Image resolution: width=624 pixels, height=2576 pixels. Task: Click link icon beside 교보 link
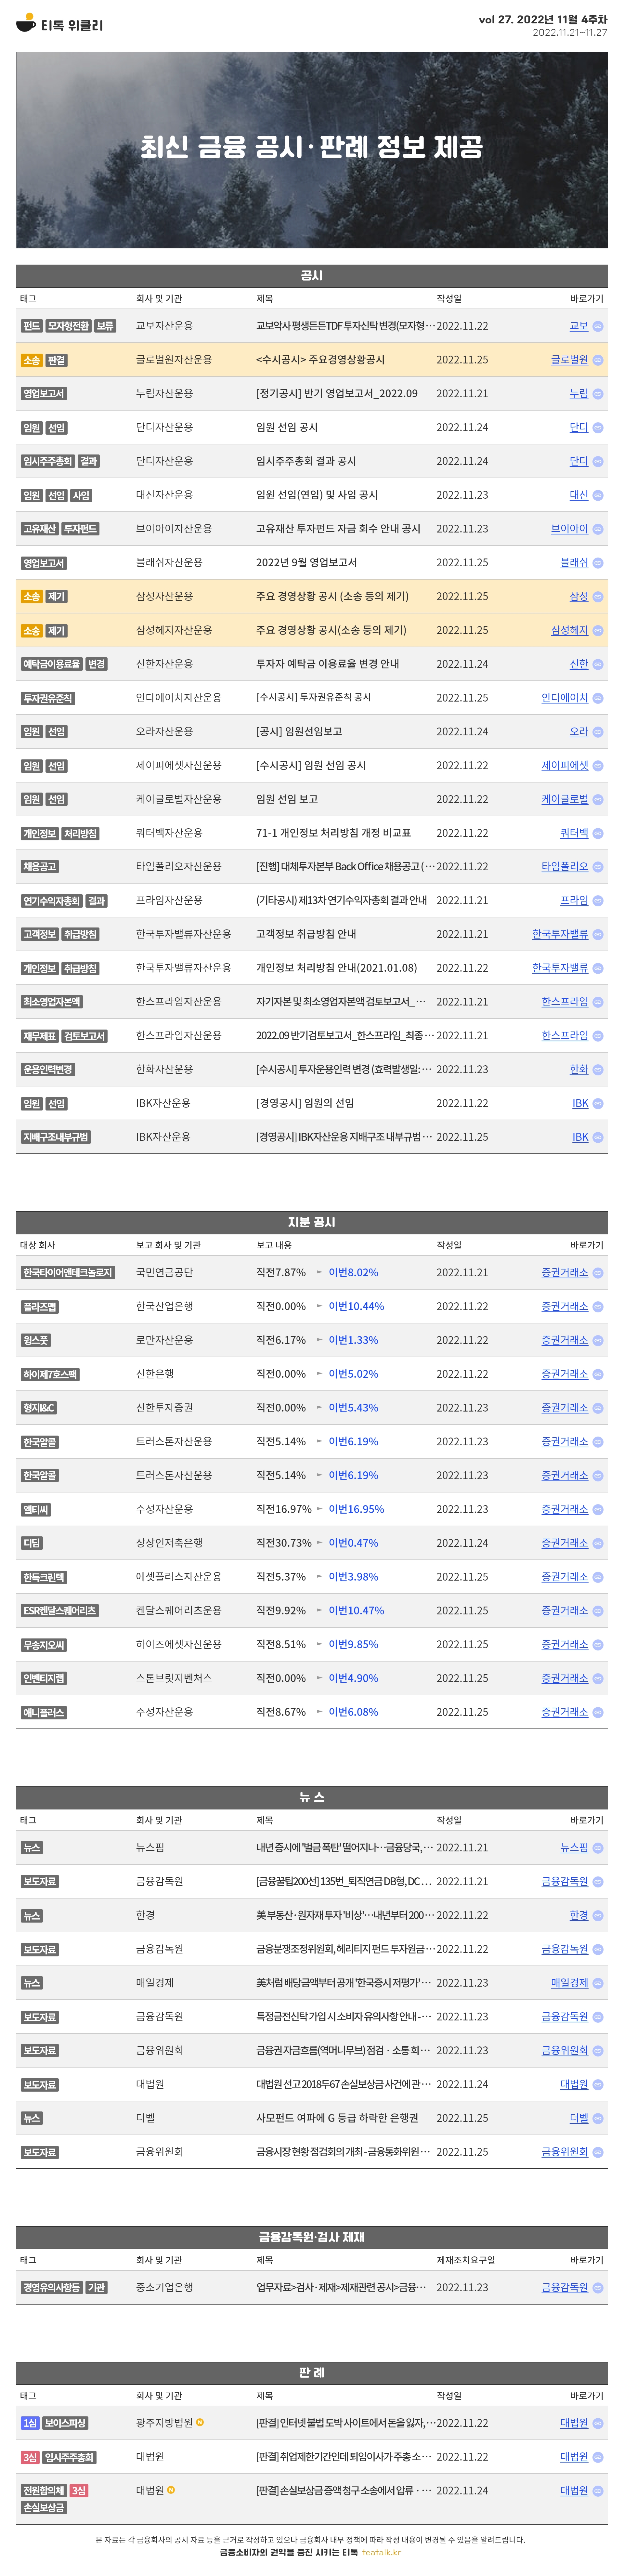(598, 326)
